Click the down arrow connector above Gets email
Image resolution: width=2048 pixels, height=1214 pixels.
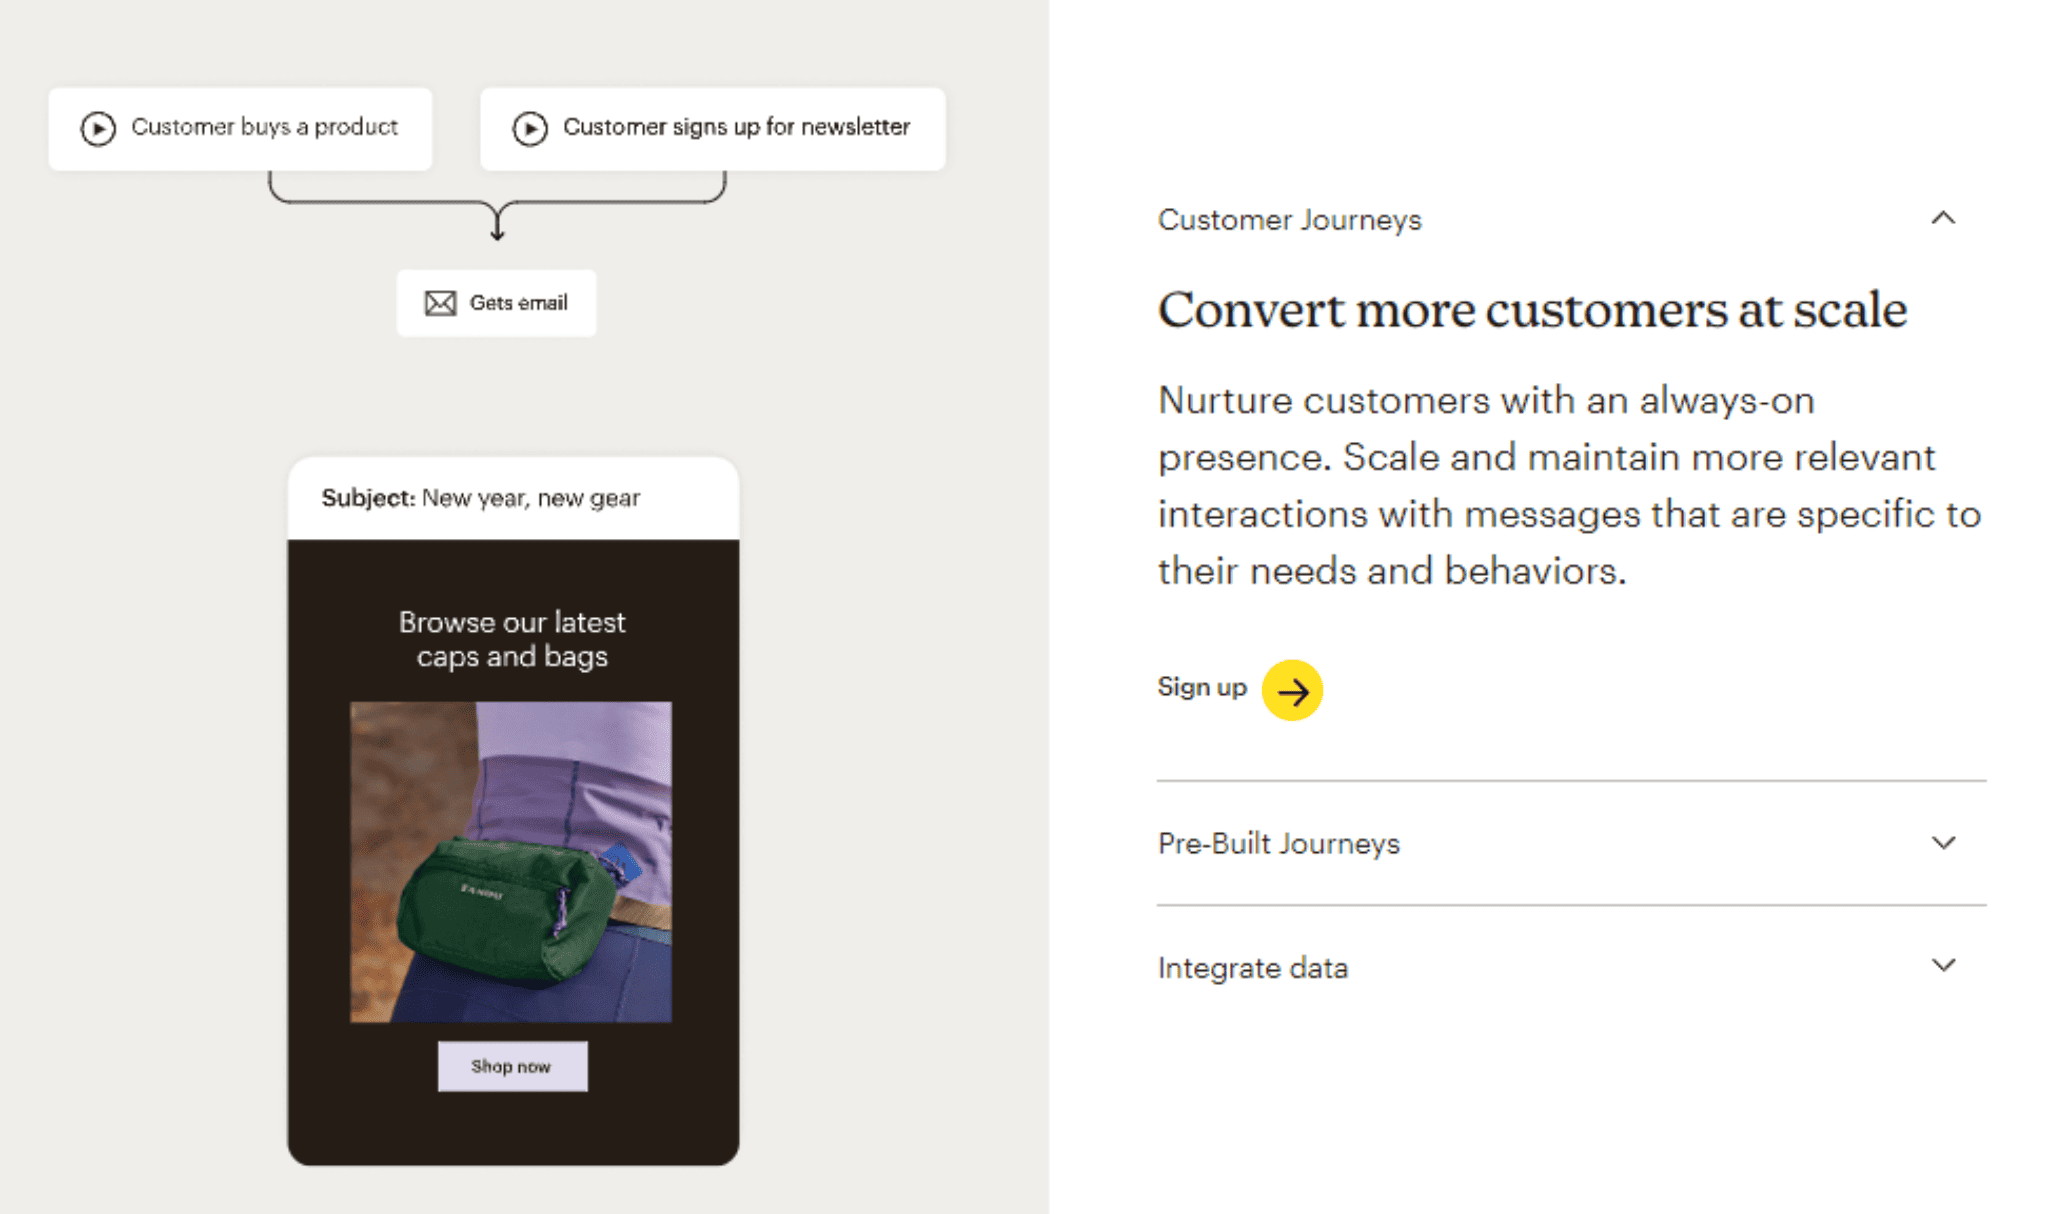tap(497, 222)
